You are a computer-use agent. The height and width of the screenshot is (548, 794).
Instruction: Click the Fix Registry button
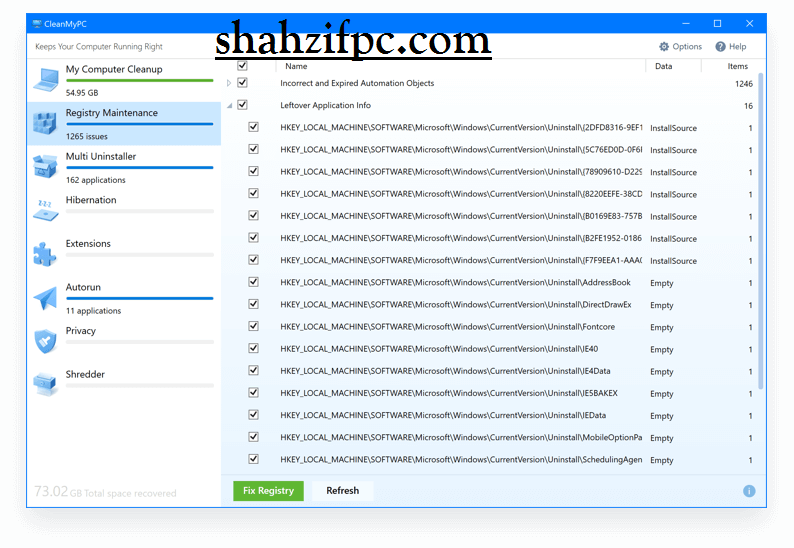[268, 491]
